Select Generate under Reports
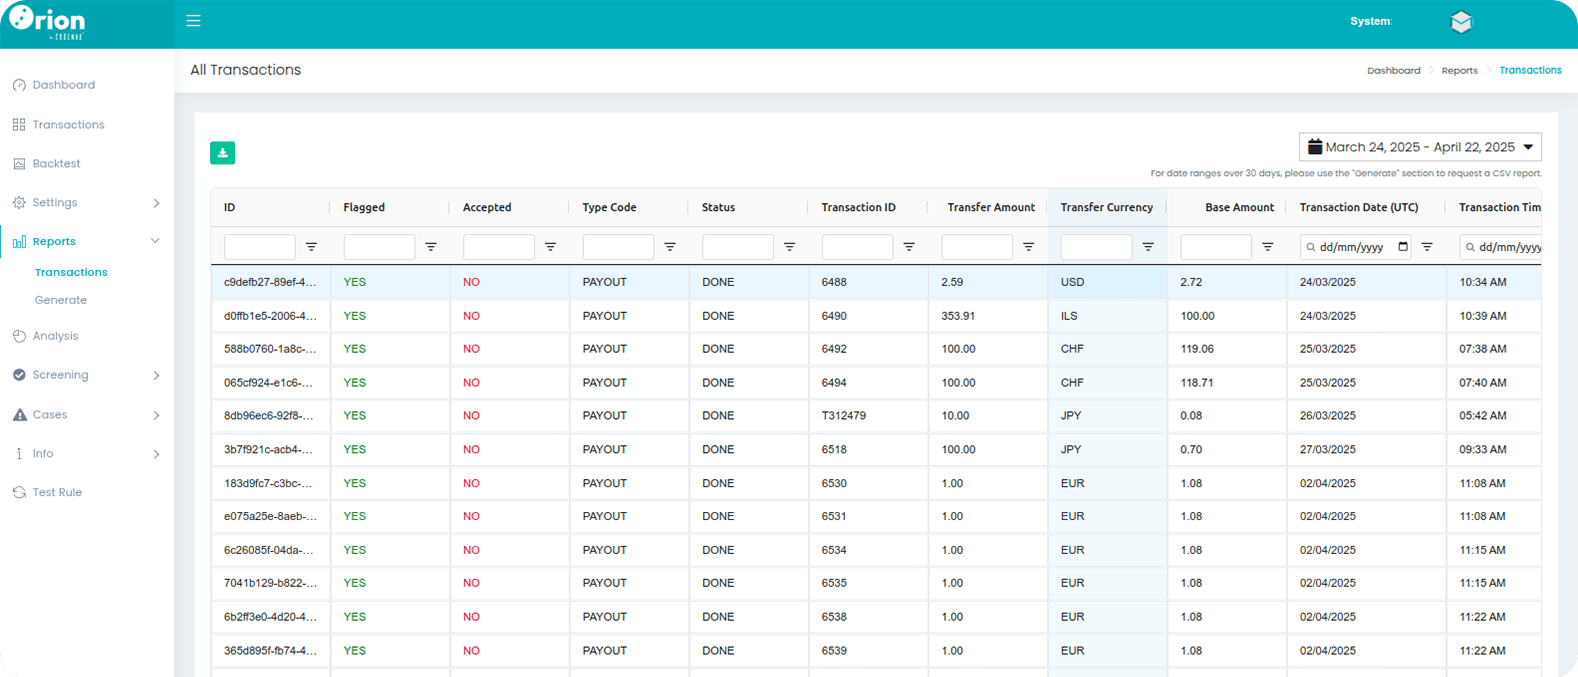Image resolution: width=1578 pixels, height=677 pixels. [x=61, y=300]
